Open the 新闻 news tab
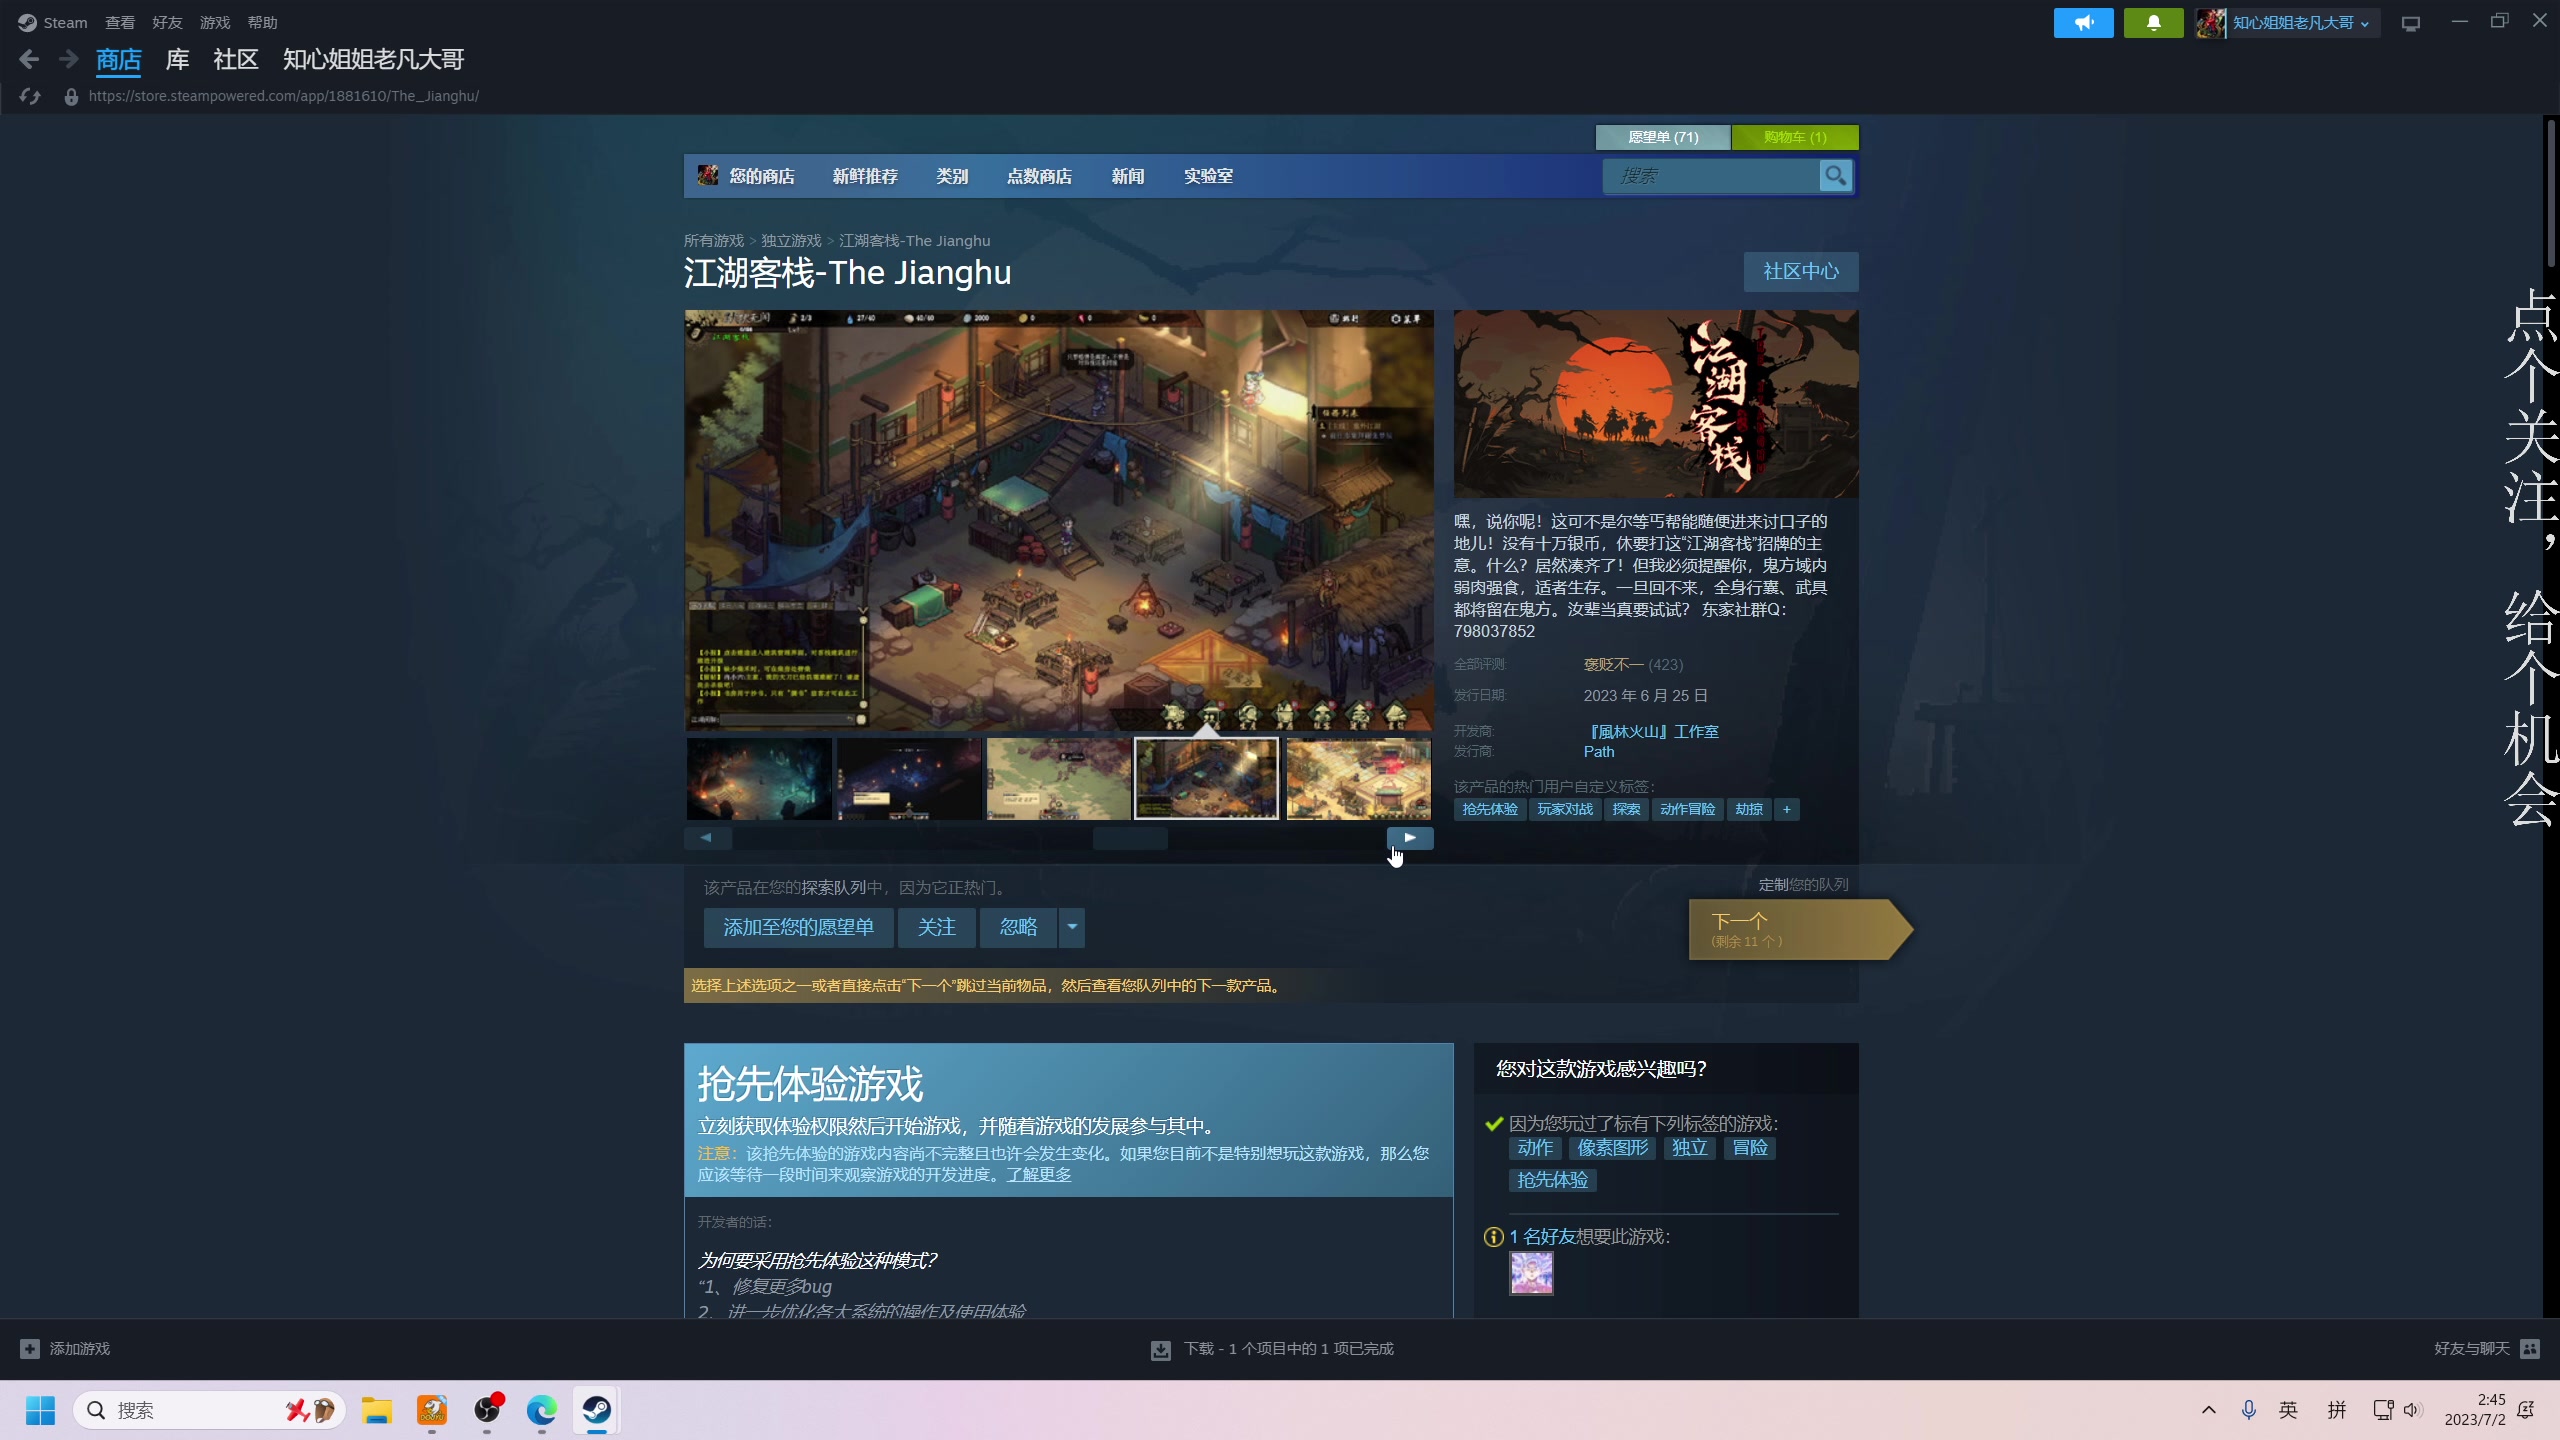 click(1128, 176)
